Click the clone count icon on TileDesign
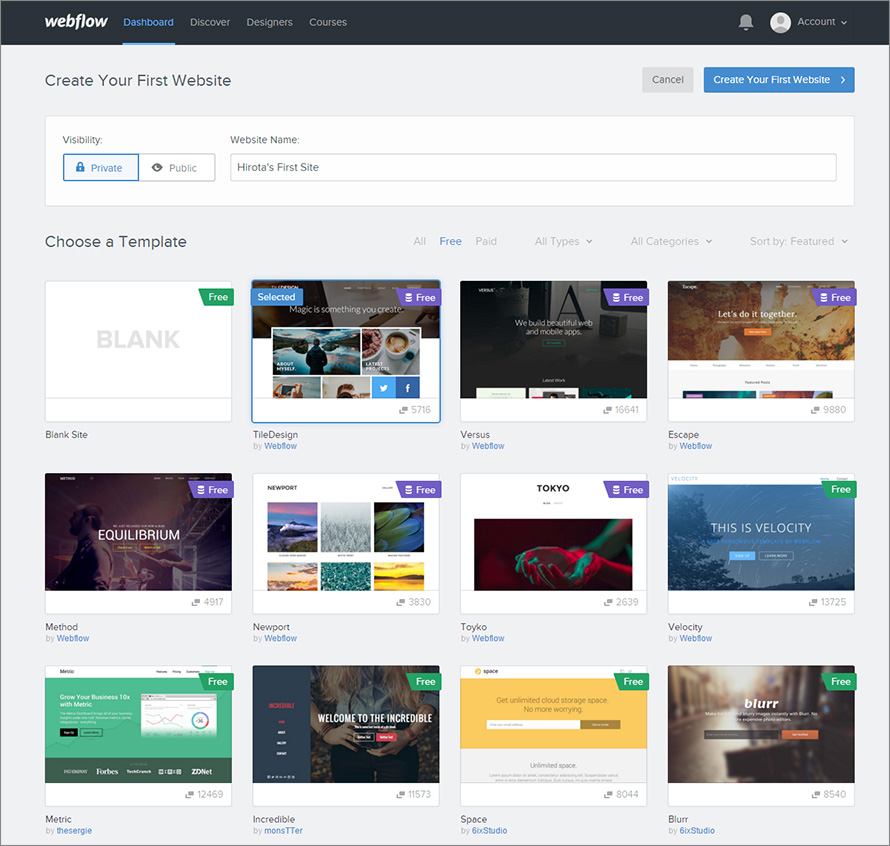This screenshot has width=890, height=846. (x=403, y=410)
